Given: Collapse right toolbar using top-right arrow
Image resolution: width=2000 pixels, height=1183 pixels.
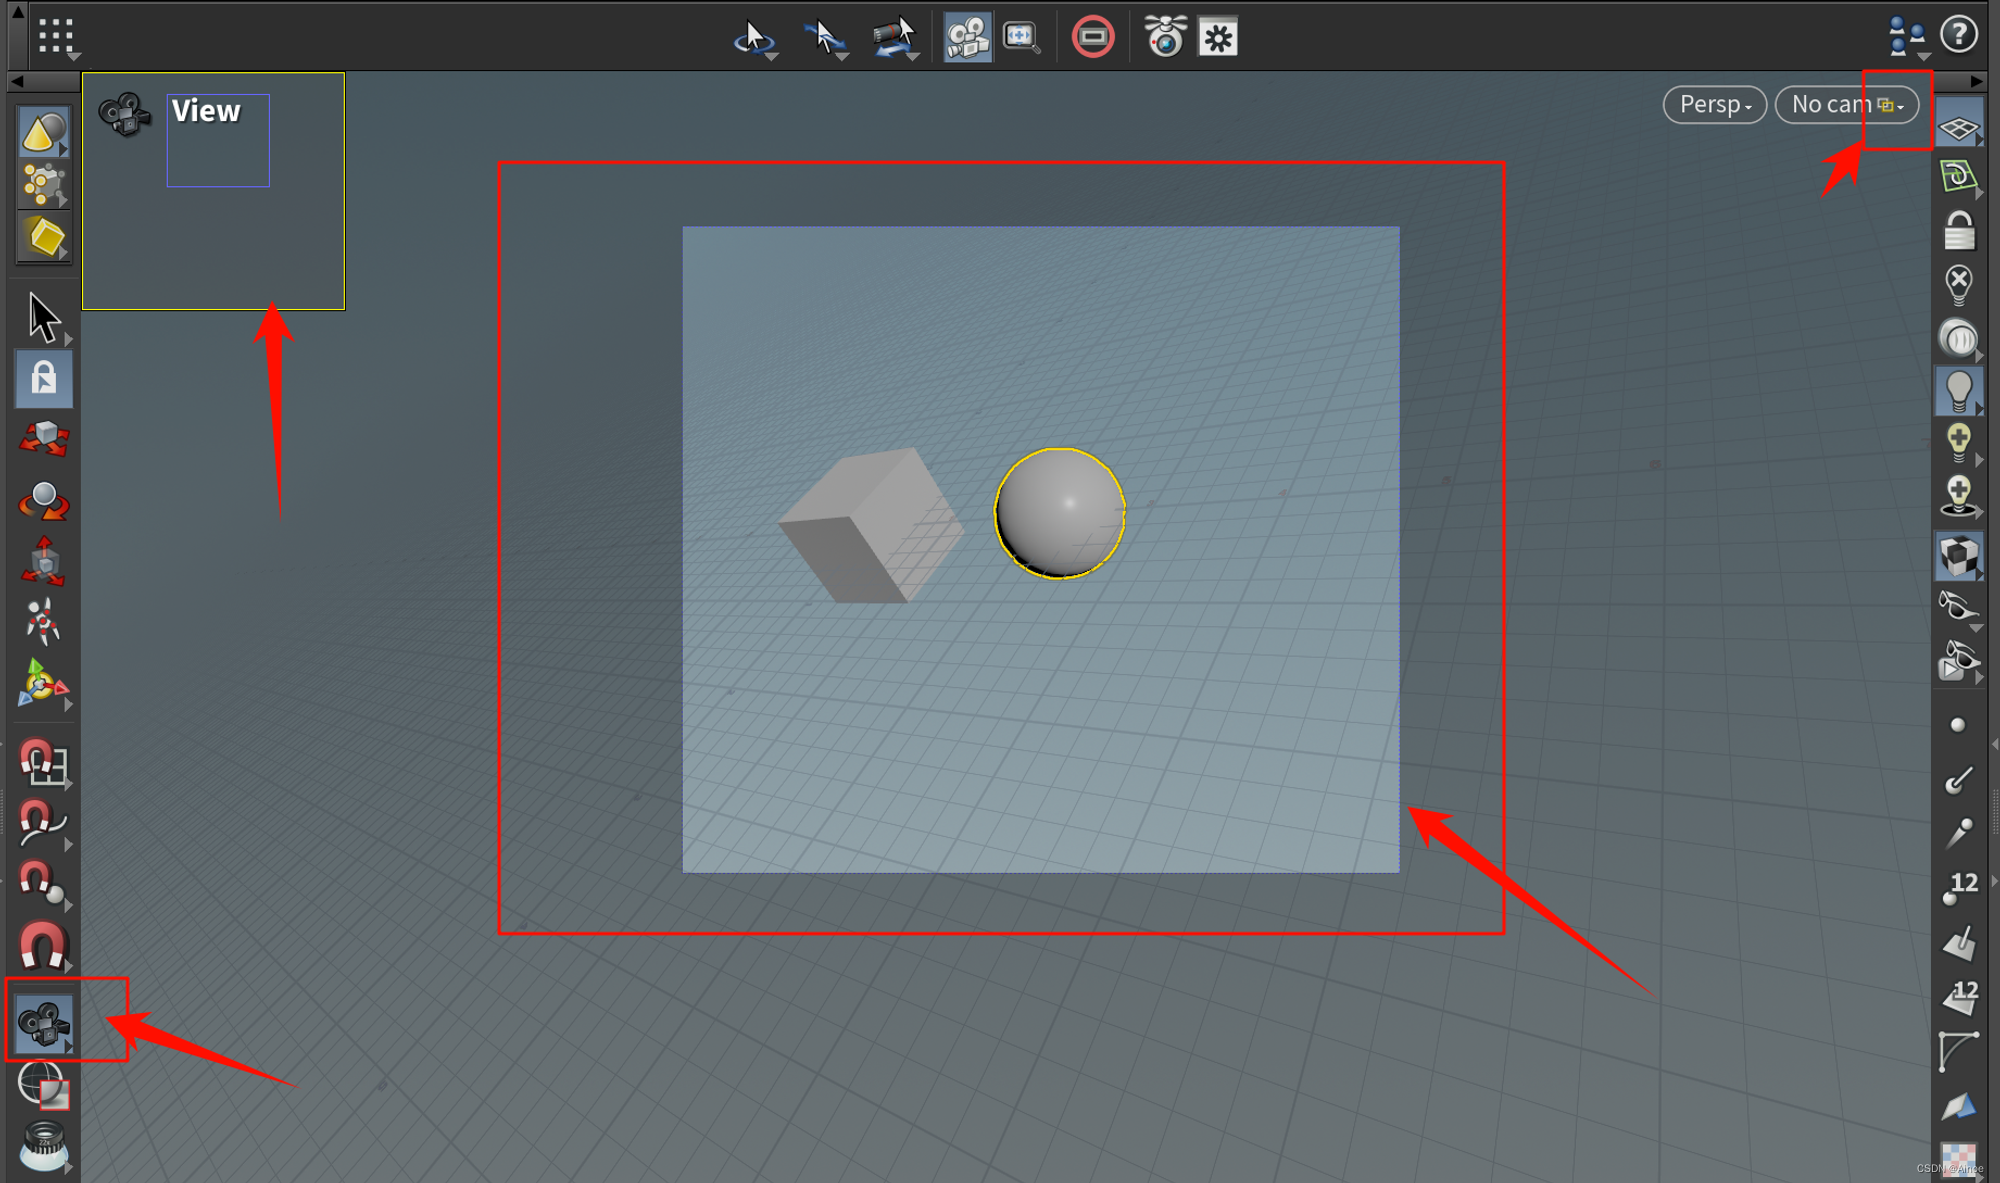Looking at the screenshot, I should pyautogui.click(x=1976, y=81).
